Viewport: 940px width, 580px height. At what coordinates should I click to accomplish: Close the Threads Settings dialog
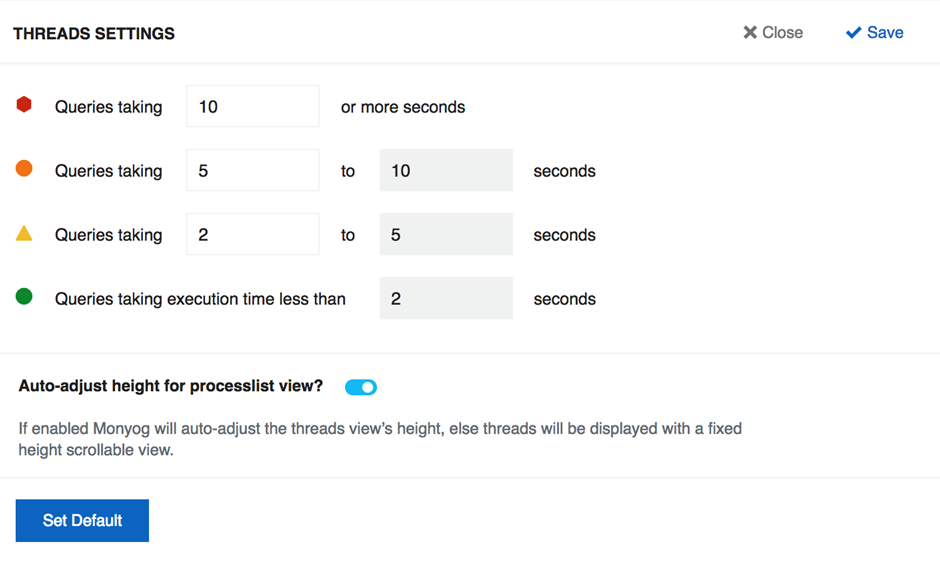773,33
